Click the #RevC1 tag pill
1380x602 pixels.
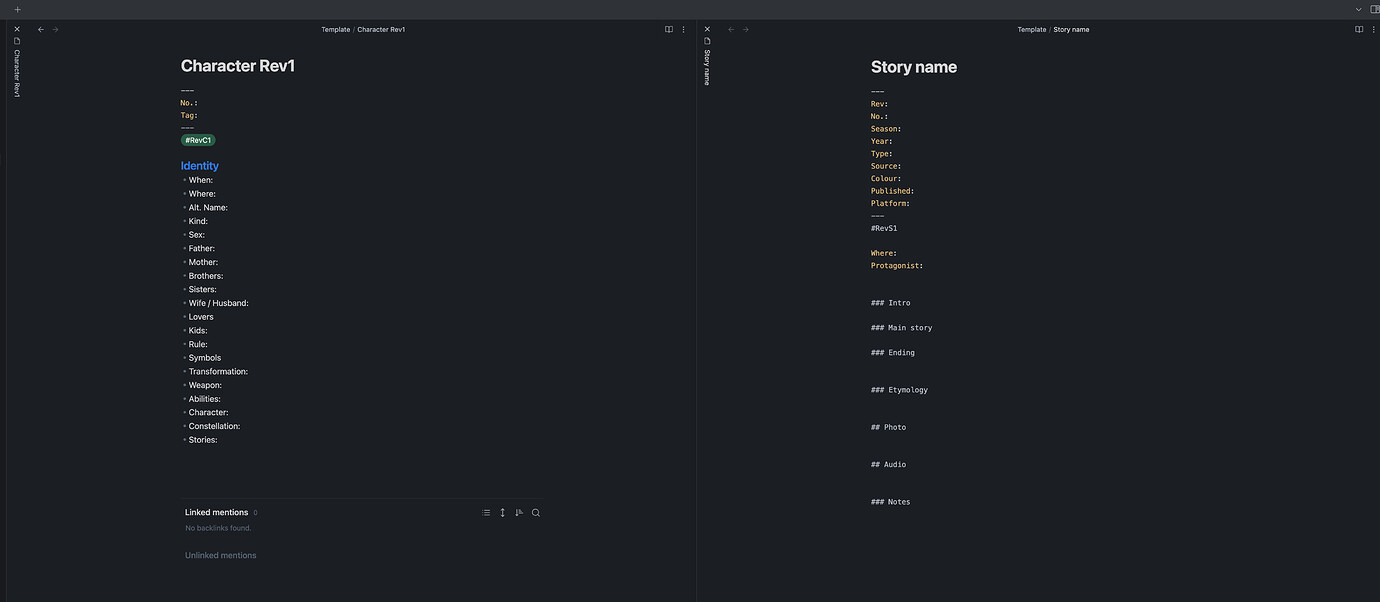198,140
